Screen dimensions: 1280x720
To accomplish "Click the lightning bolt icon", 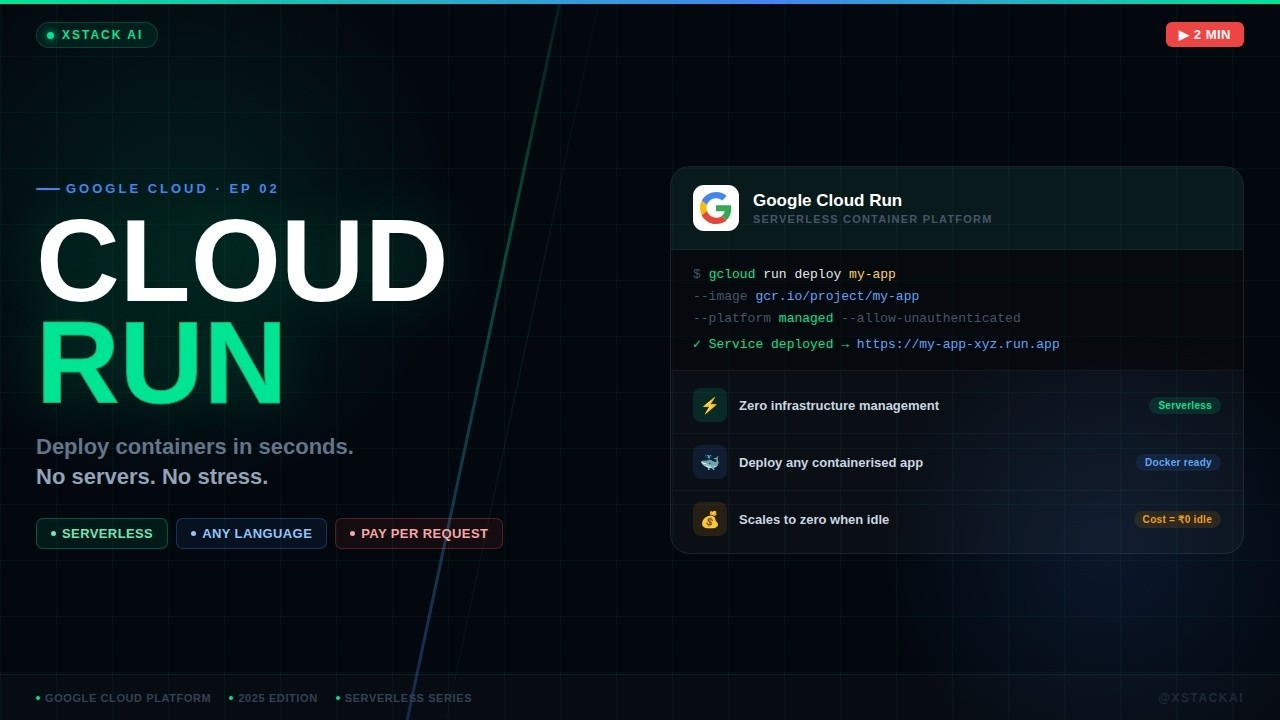I will point(710,405).
